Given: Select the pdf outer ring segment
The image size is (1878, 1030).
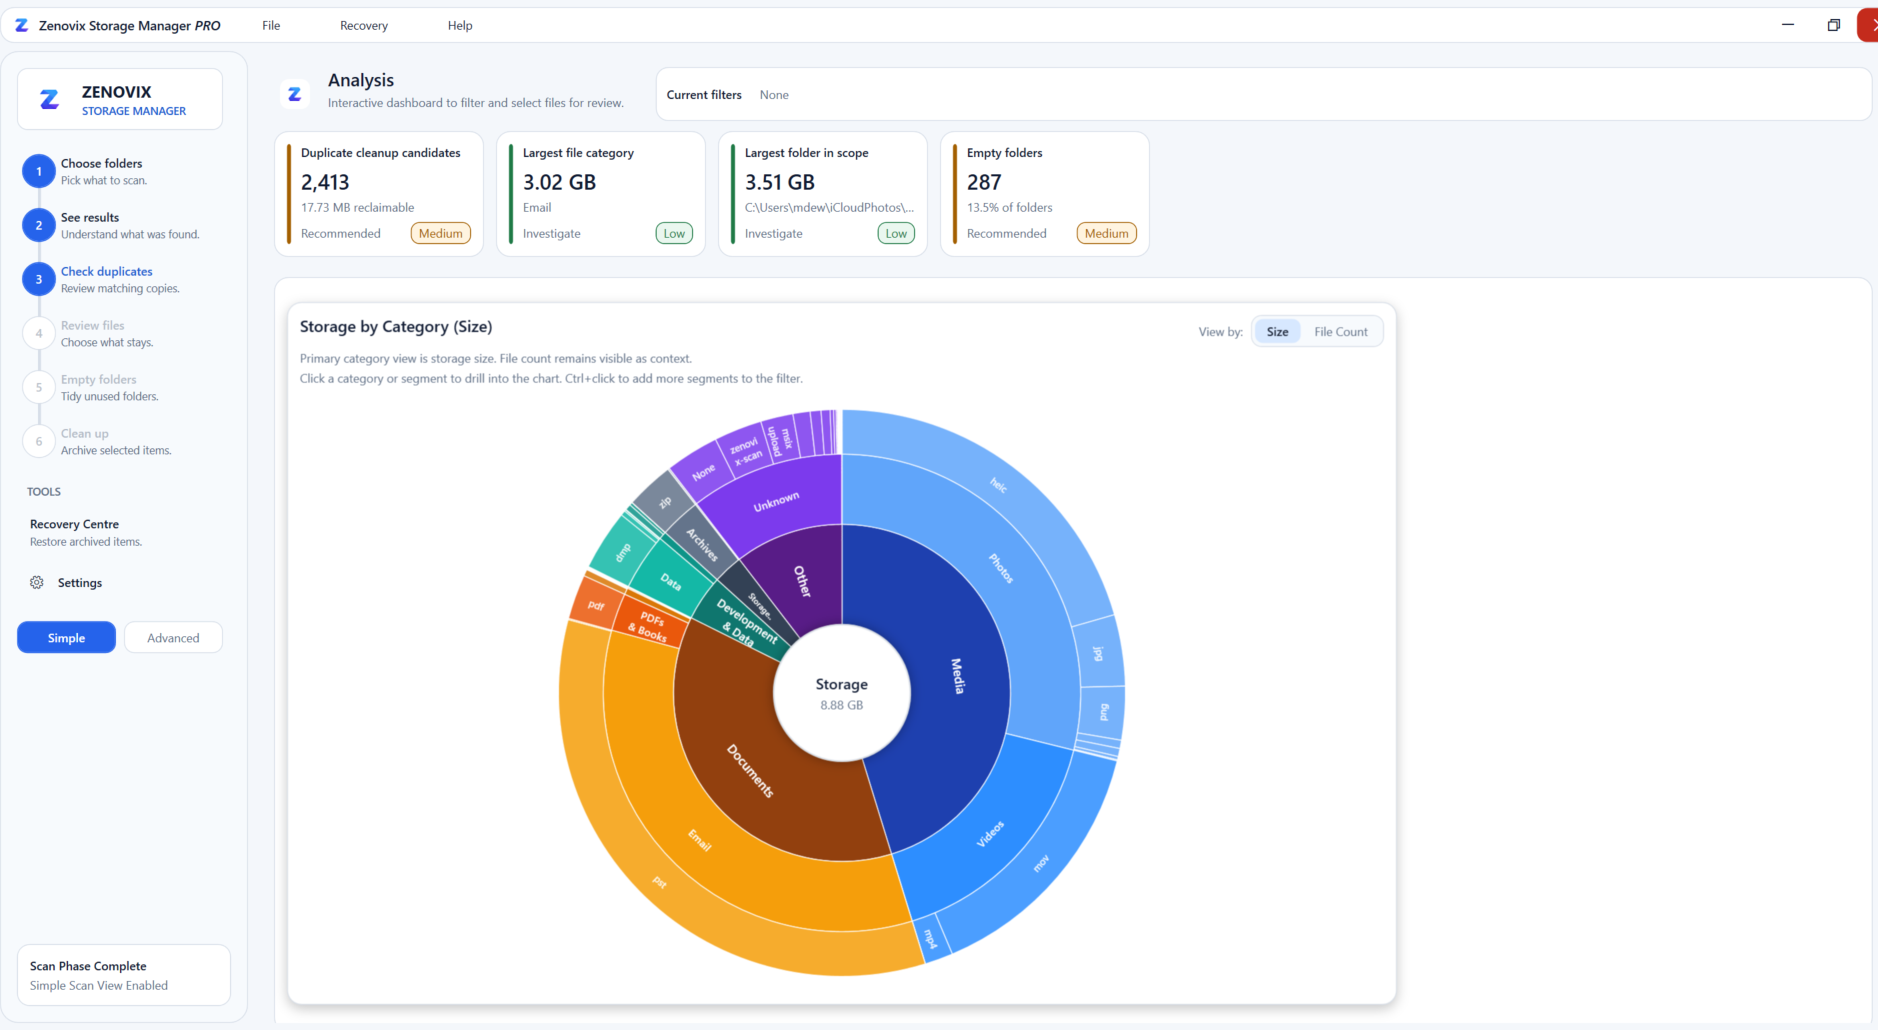Looking at the screenshot, I should 596,605.
